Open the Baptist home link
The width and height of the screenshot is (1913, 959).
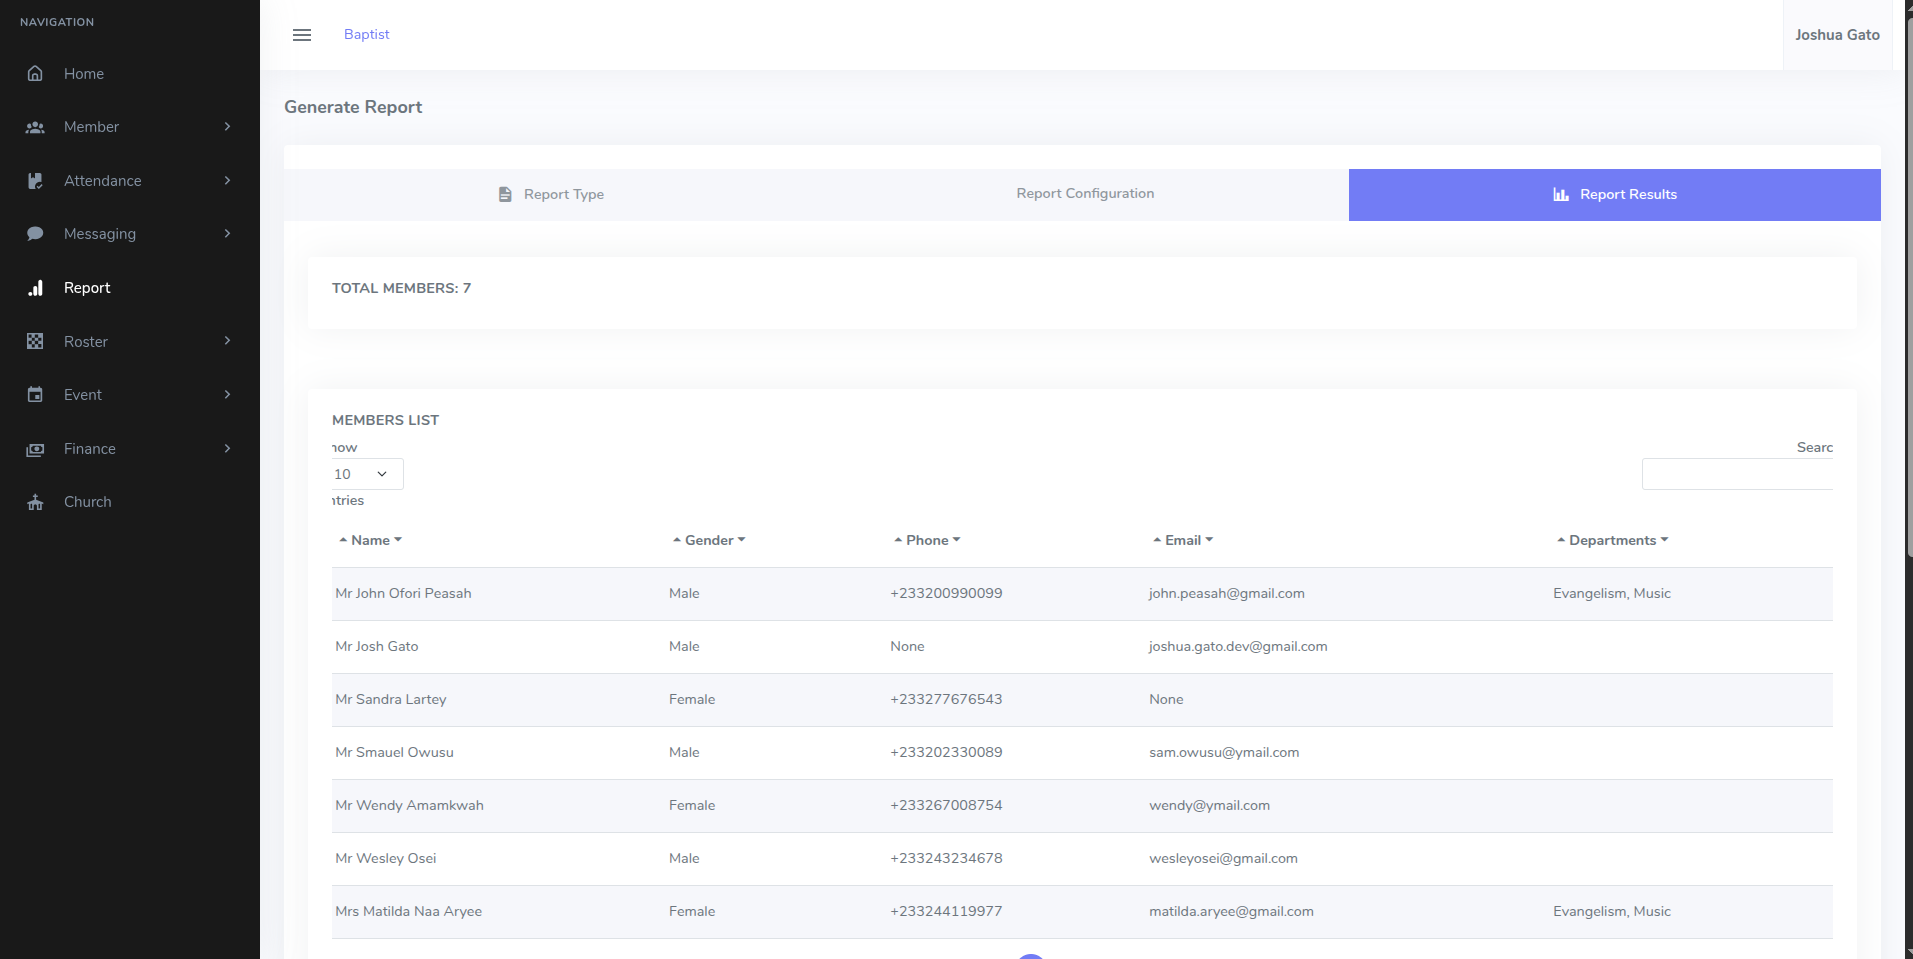pyautogui.click(x=366, y=34)
